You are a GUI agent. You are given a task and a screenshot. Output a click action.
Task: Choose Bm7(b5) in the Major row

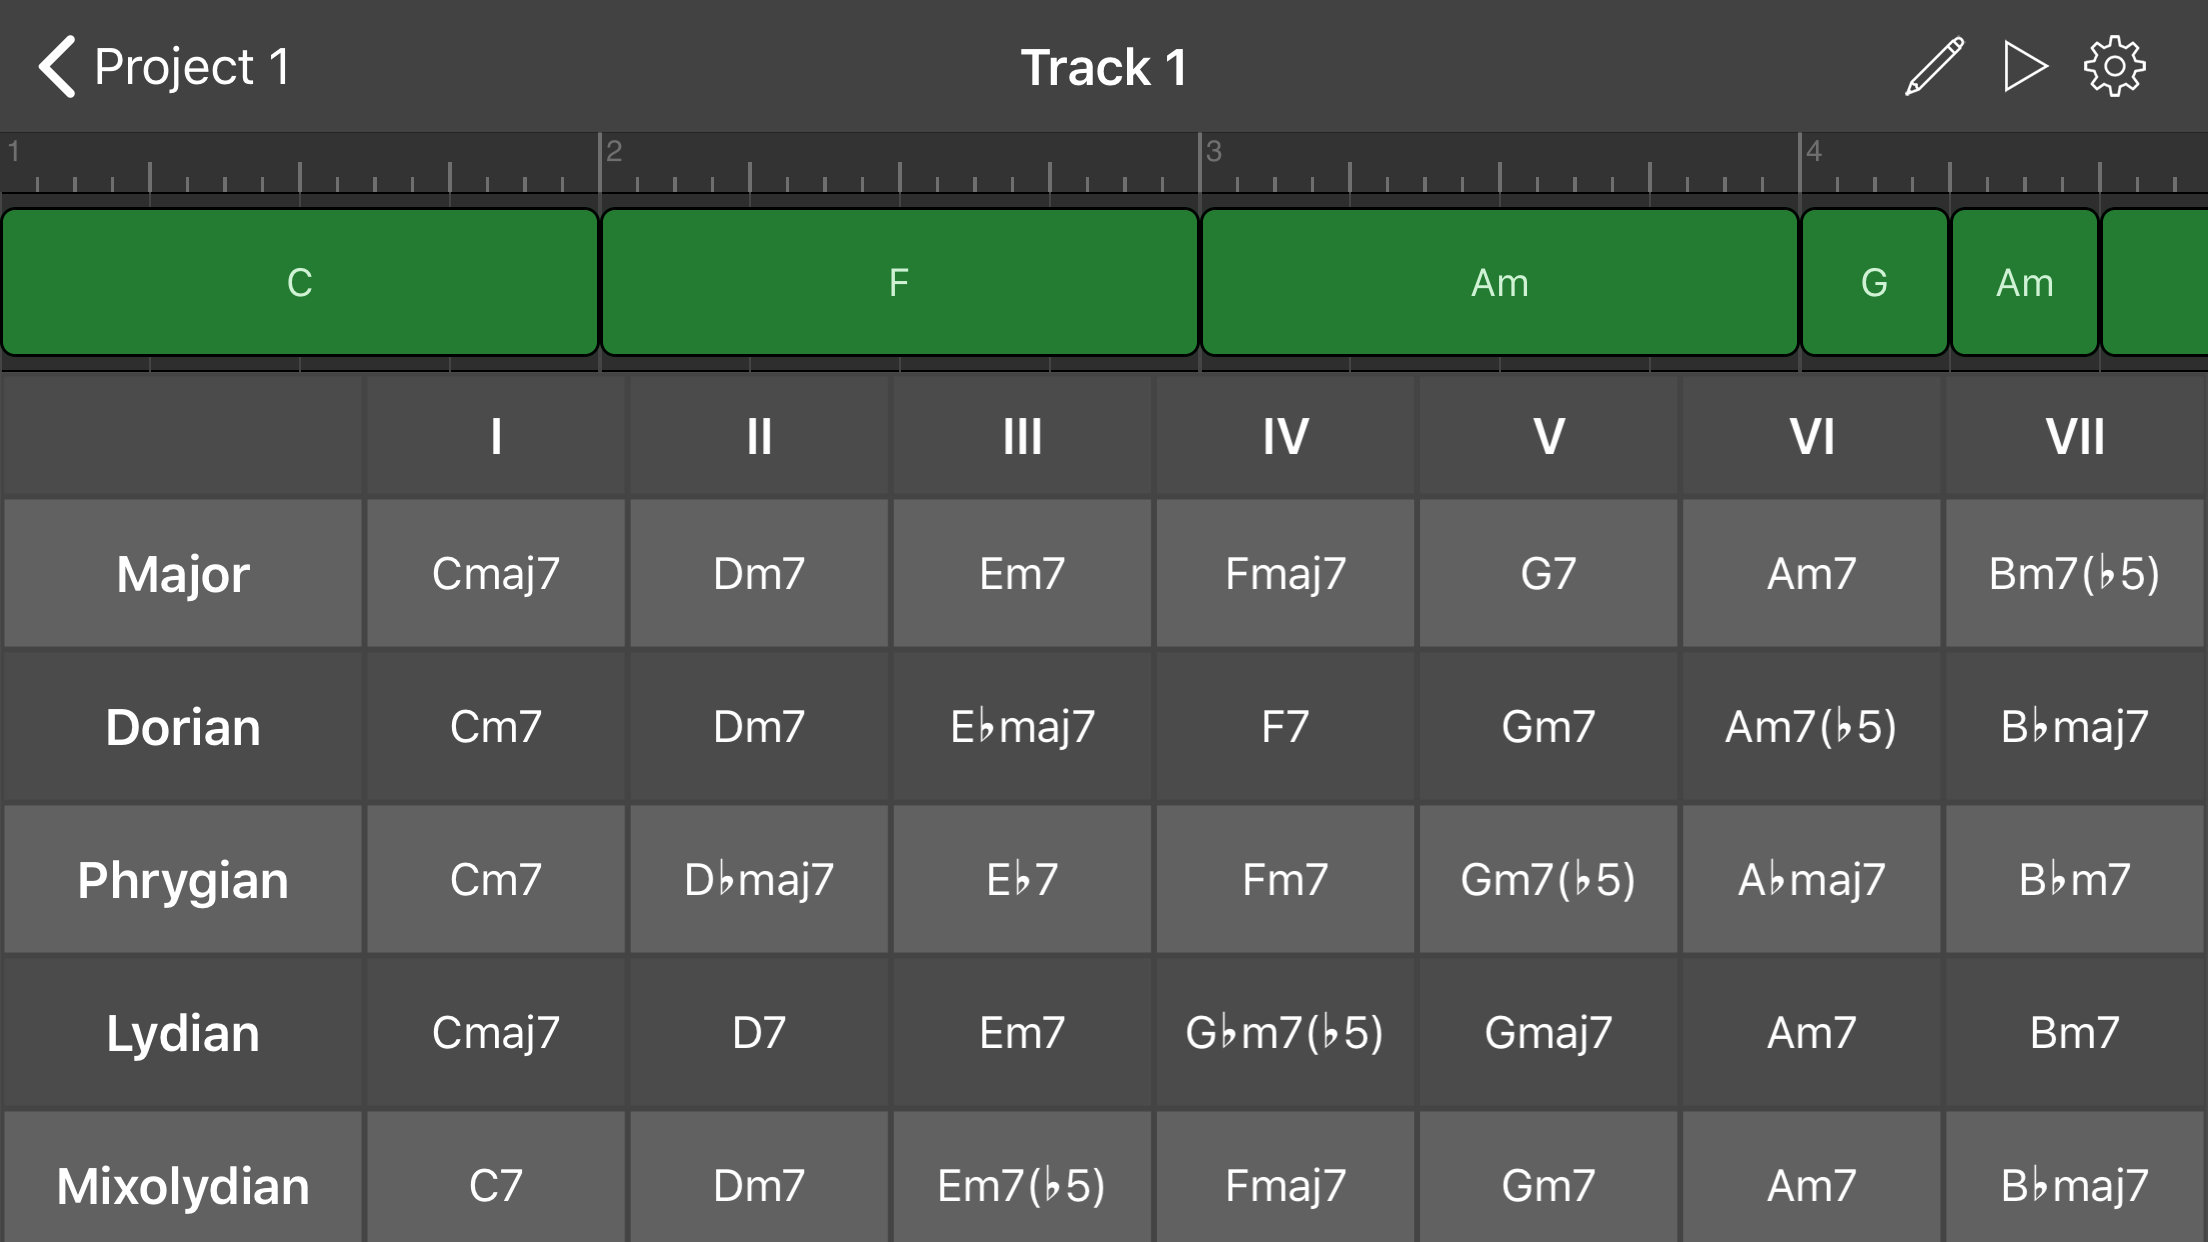point(2073,573)
